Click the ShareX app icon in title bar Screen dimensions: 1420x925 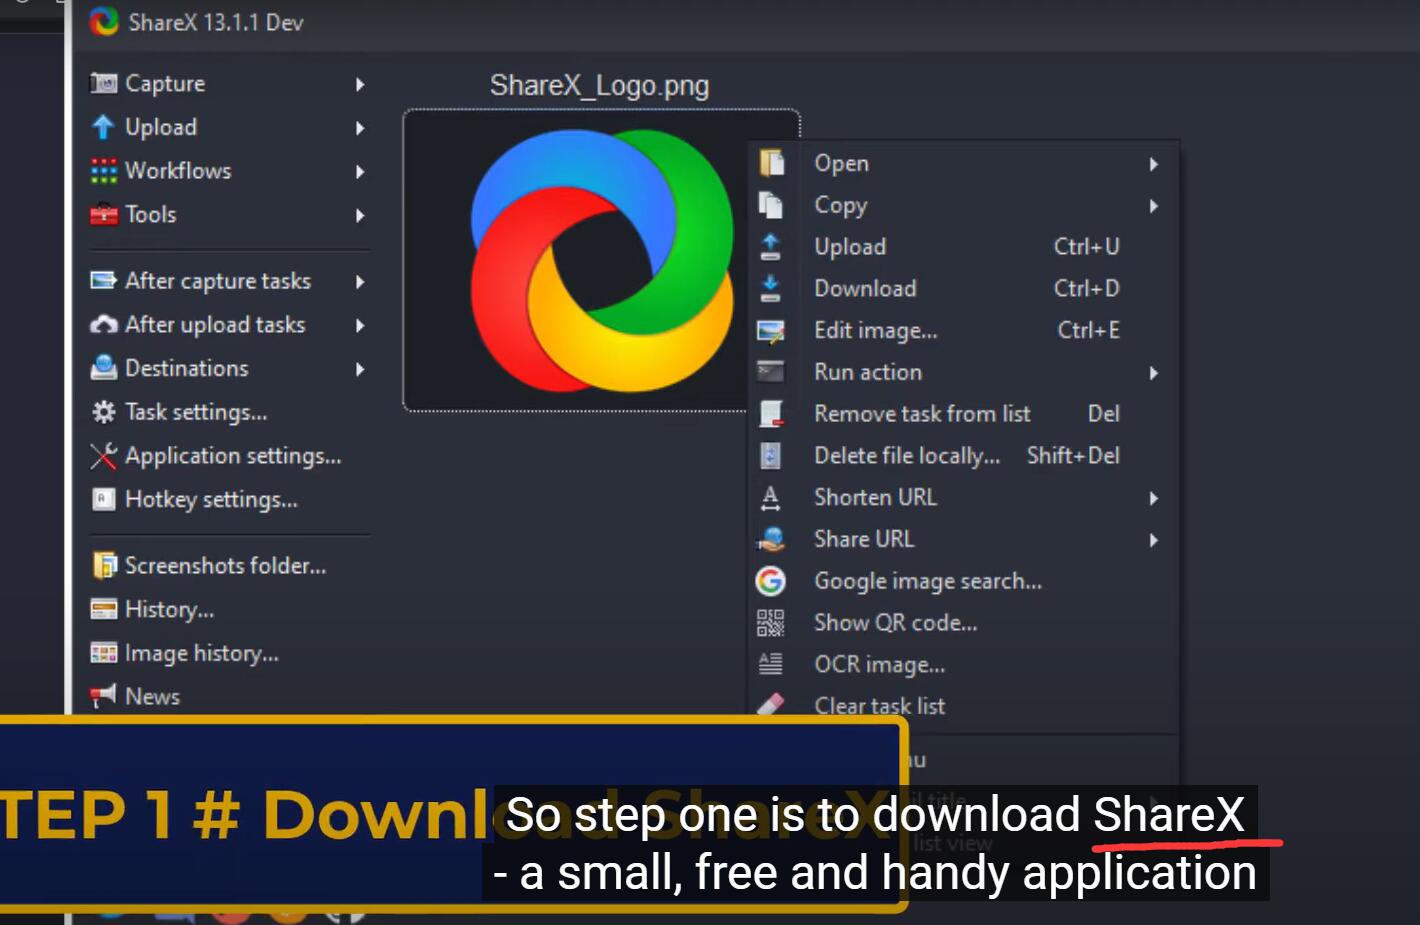pyautogui.click(x=104, y=21)
